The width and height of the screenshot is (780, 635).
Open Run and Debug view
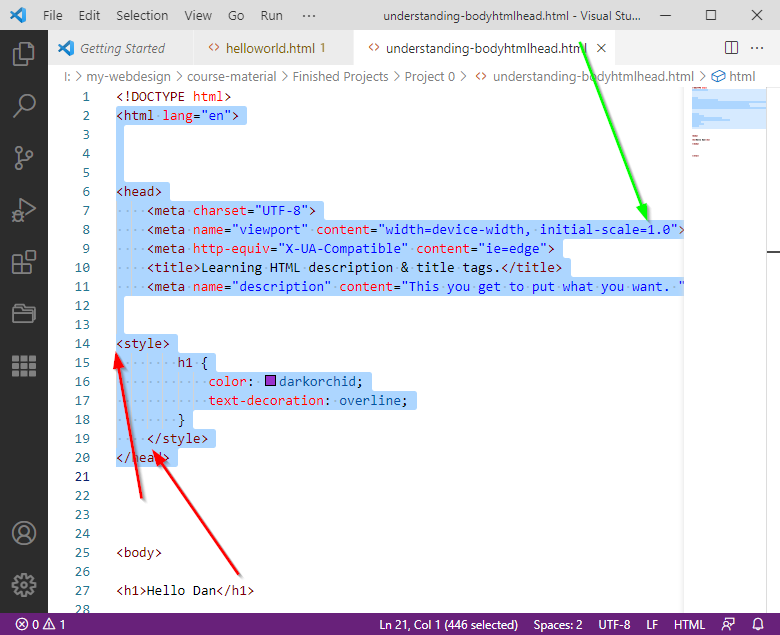23,210
